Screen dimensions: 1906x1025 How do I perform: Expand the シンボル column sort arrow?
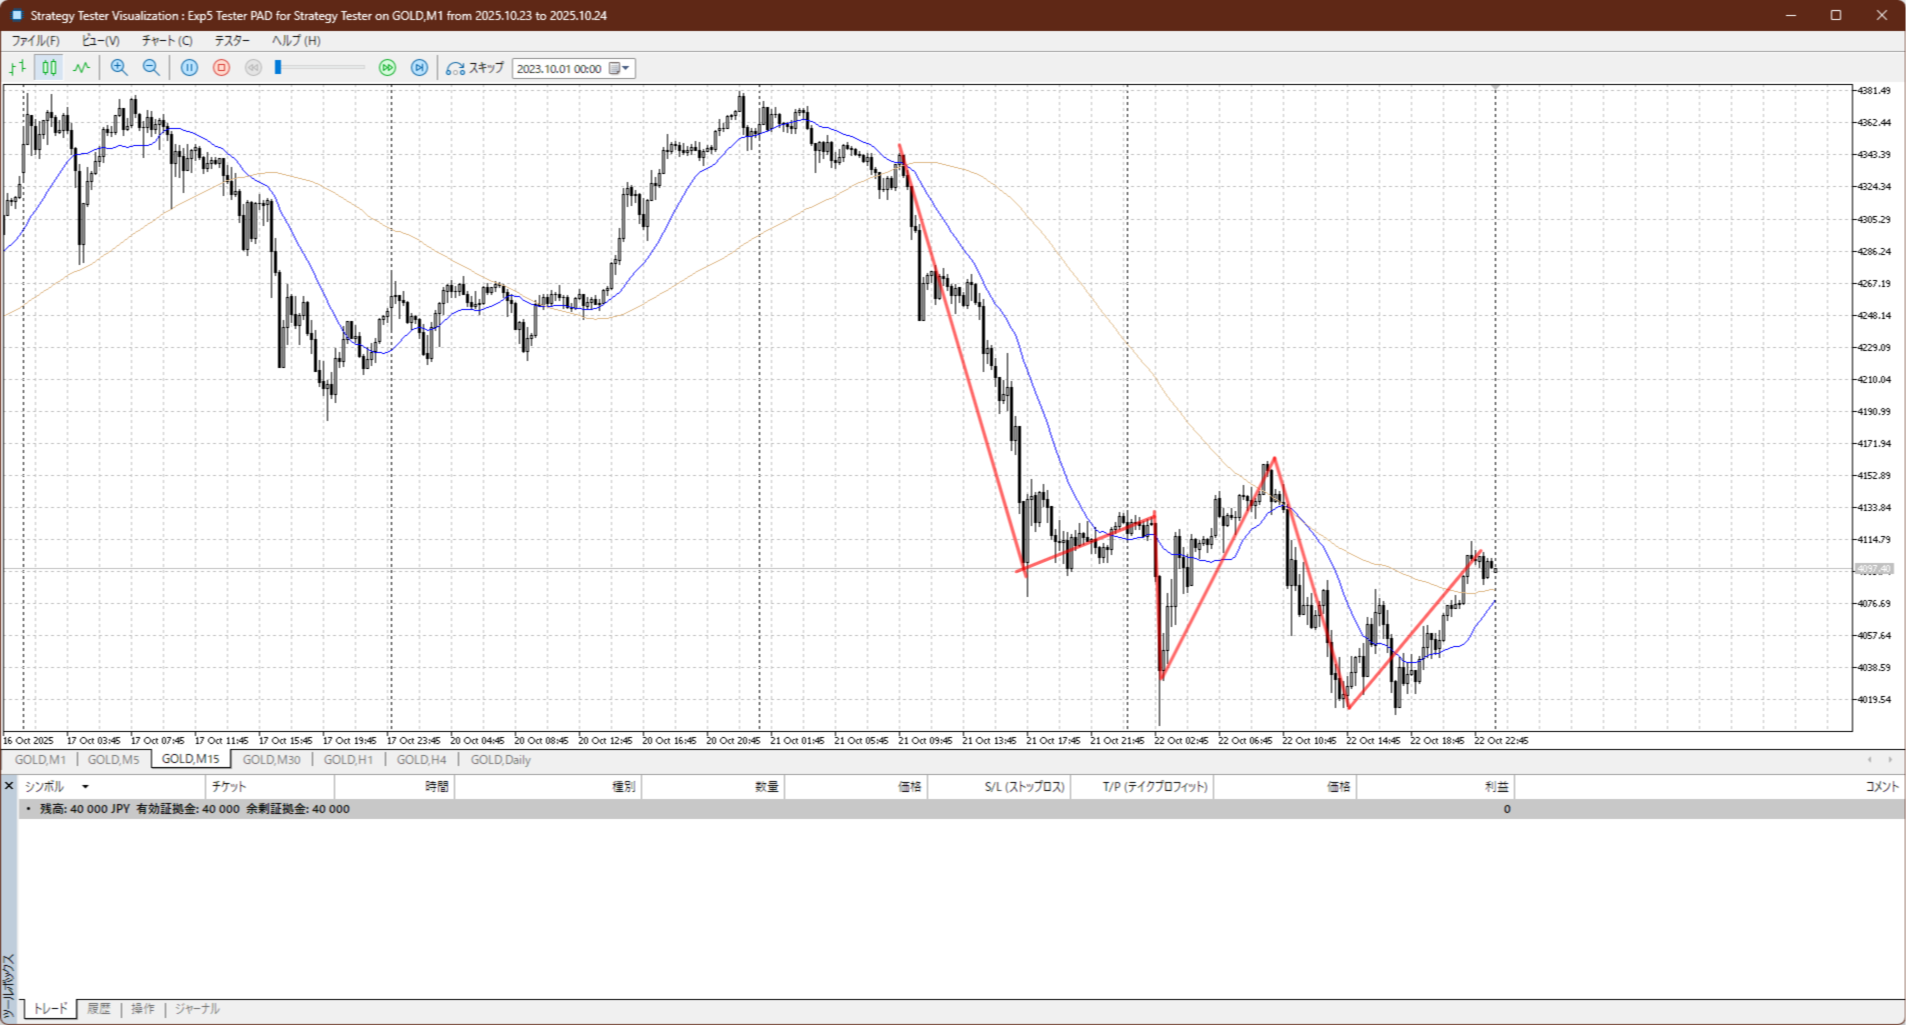[85, 787]
